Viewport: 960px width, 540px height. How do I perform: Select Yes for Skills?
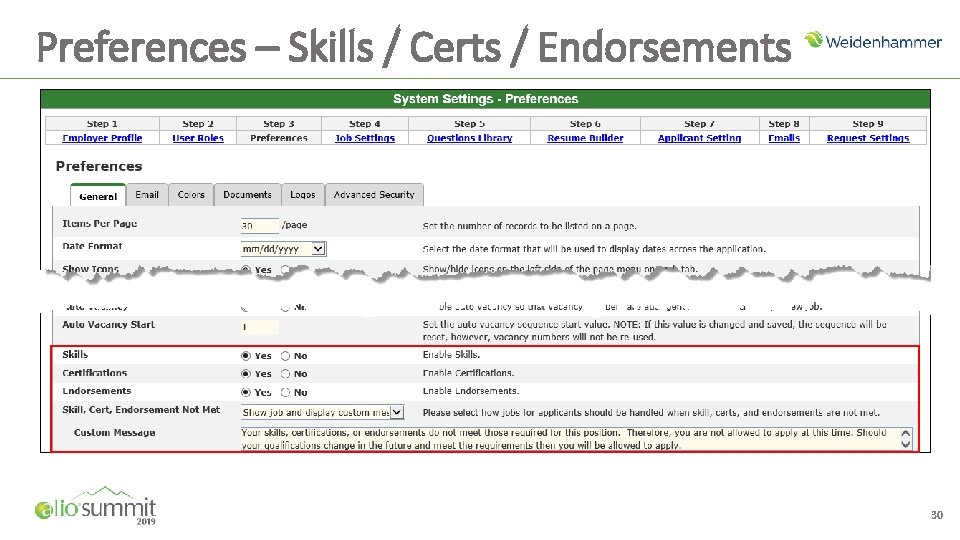click(246, 356)
